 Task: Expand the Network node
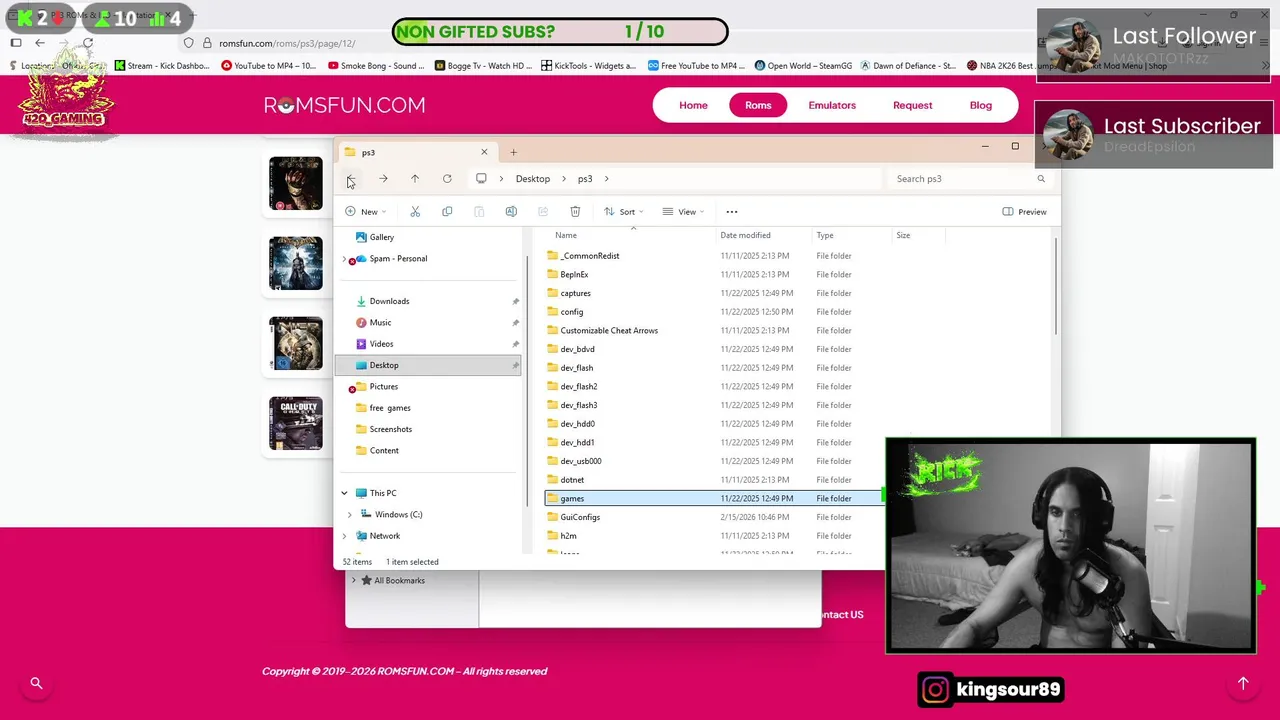tap(345, 536)
